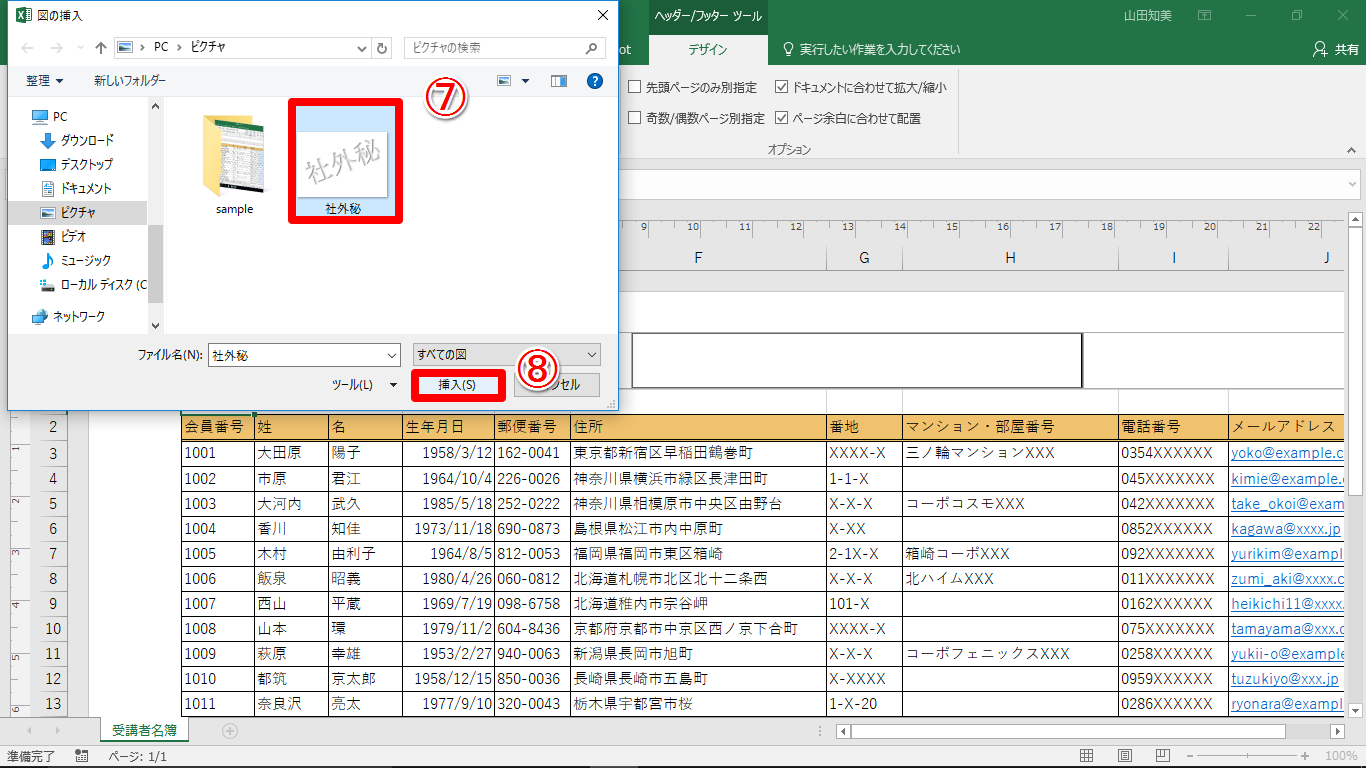Open ribbon display options icon

coord(1205,16)
